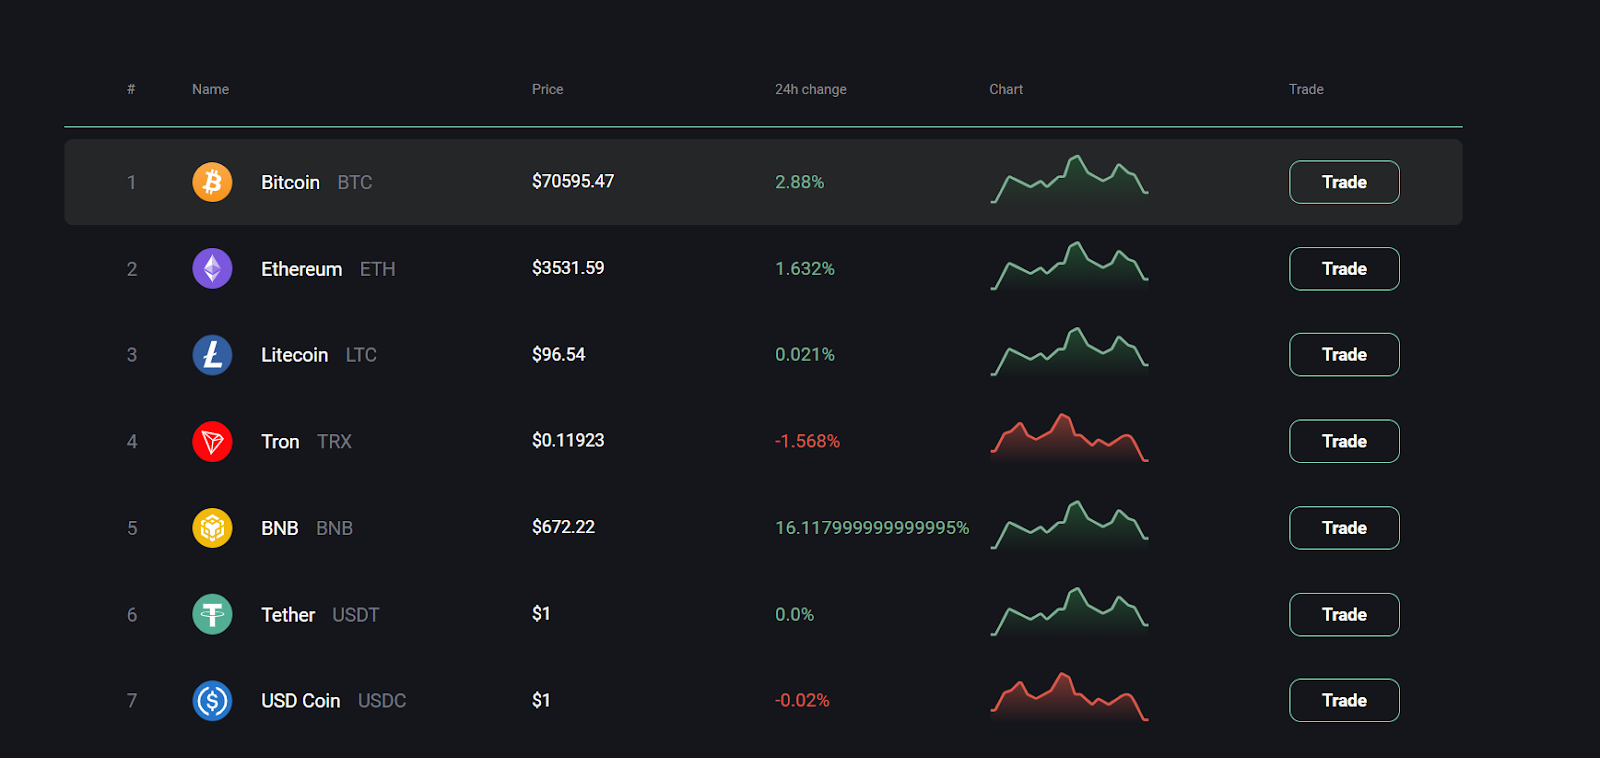Click the $3531.59 price
1600x758 pixels.
568,268
